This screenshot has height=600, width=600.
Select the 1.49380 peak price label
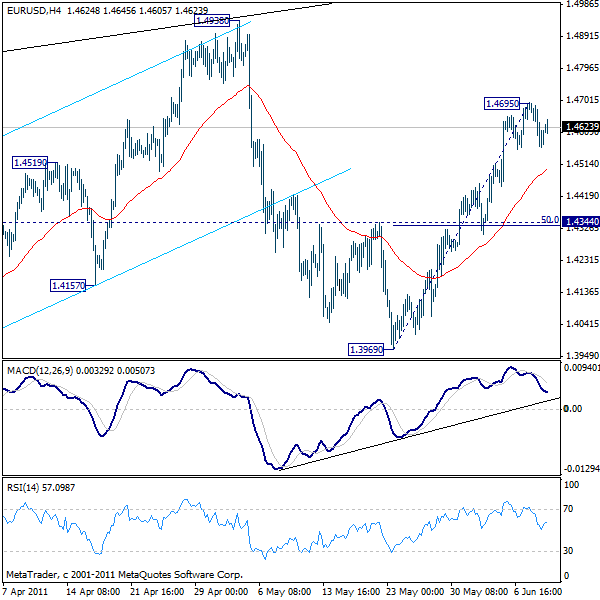pyautogui.click(x=212, y=20)
